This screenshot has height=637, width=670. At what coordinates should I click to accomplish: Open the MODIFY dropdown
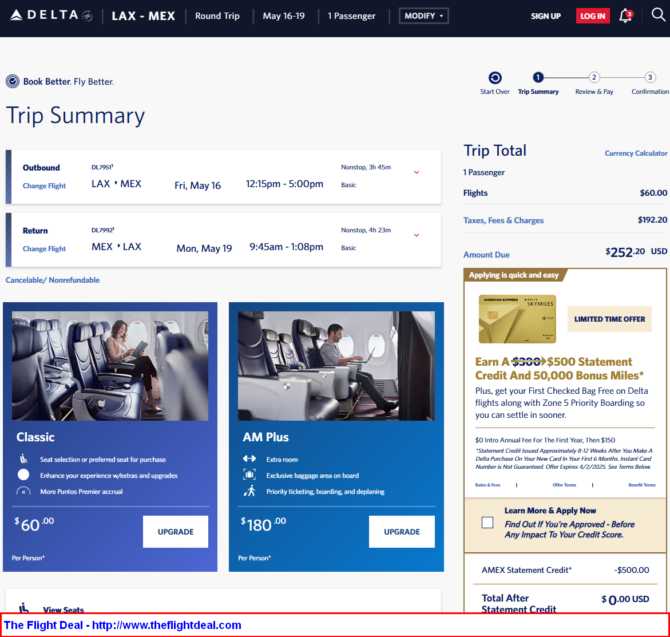pos(423,16)
